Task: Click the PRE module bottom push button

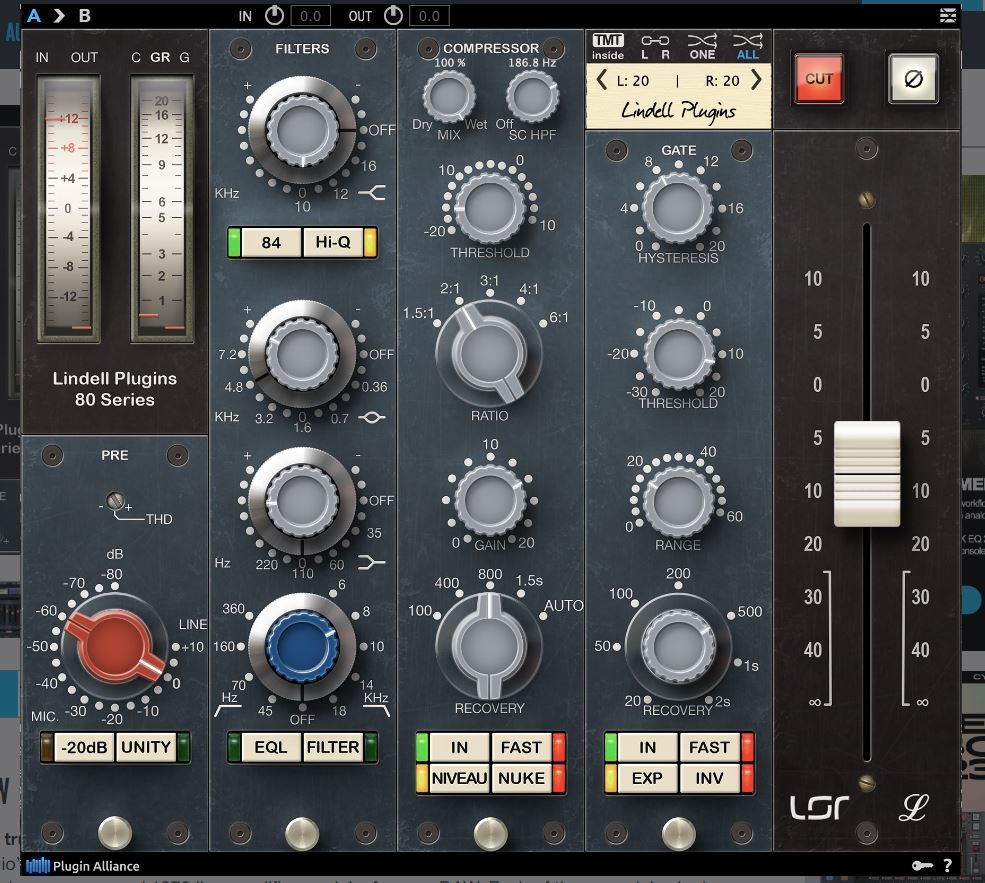Action: [x=115, y=833]
